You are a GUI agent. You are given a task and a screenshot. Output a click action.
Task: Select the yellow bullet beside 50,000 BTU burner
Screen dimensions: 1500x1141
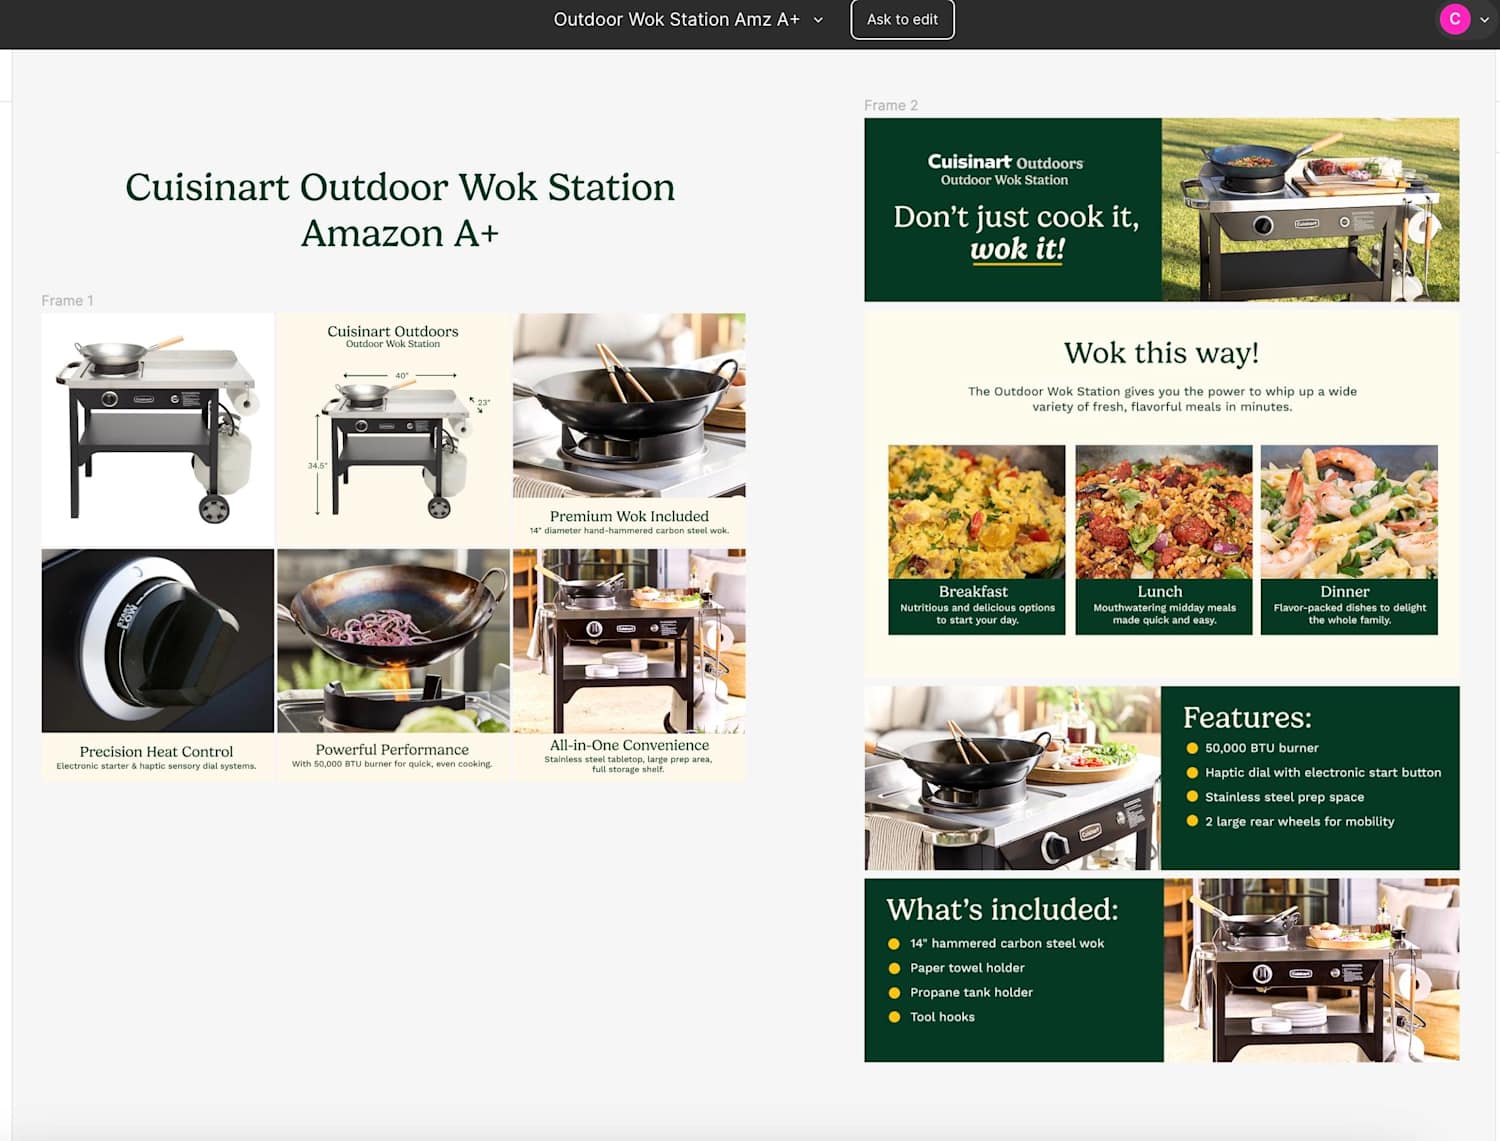(1192, 748)
